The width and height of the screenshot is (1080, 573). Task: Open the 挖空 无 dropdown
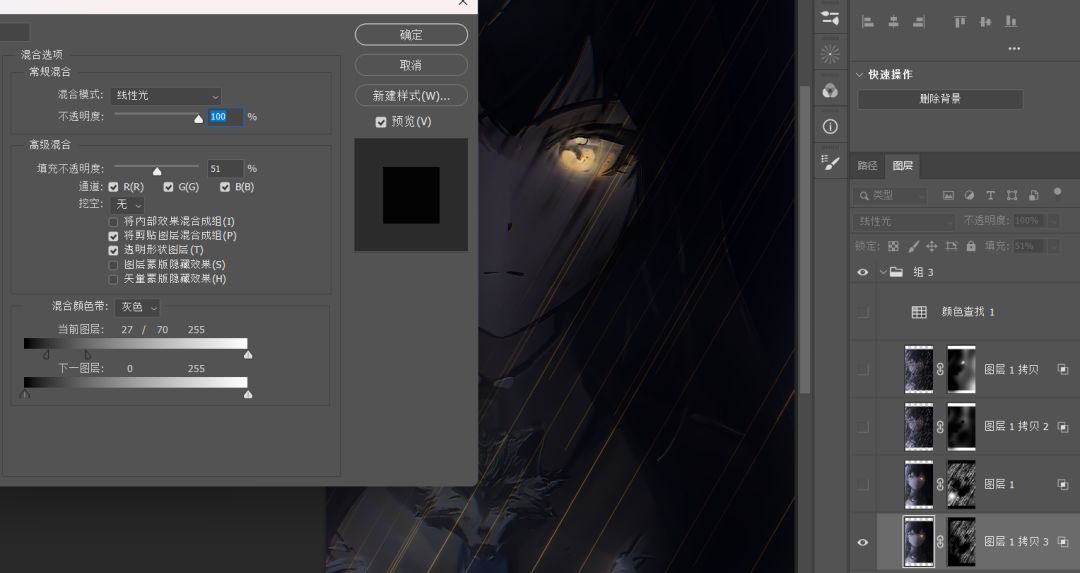(x=127, y=205)
